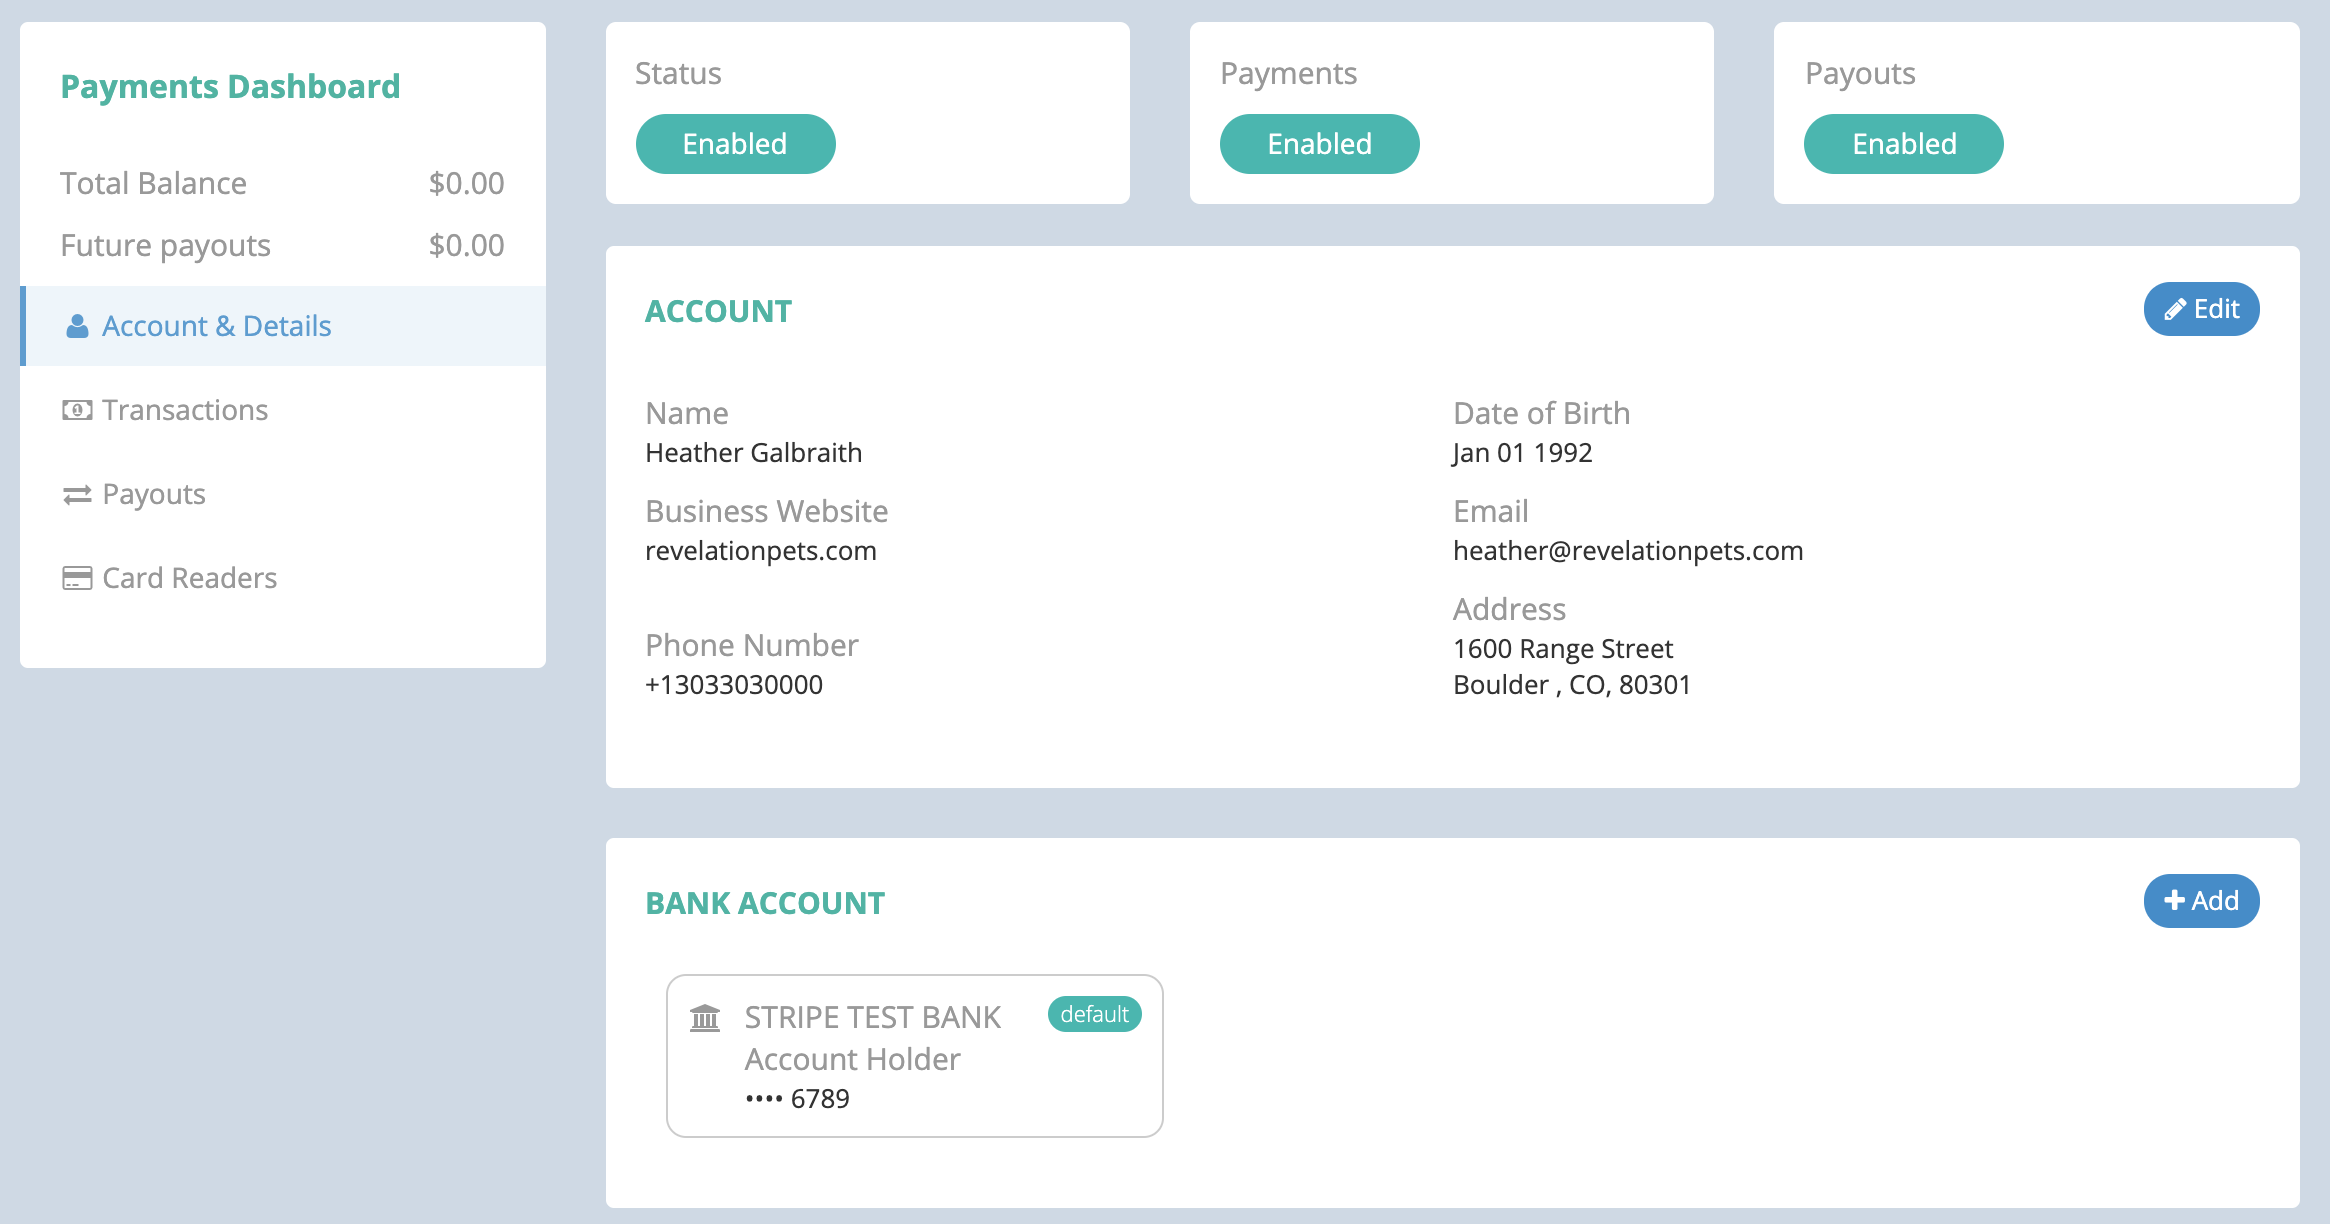
Task: Edit the account information
Action: (x=2201, y=309)
